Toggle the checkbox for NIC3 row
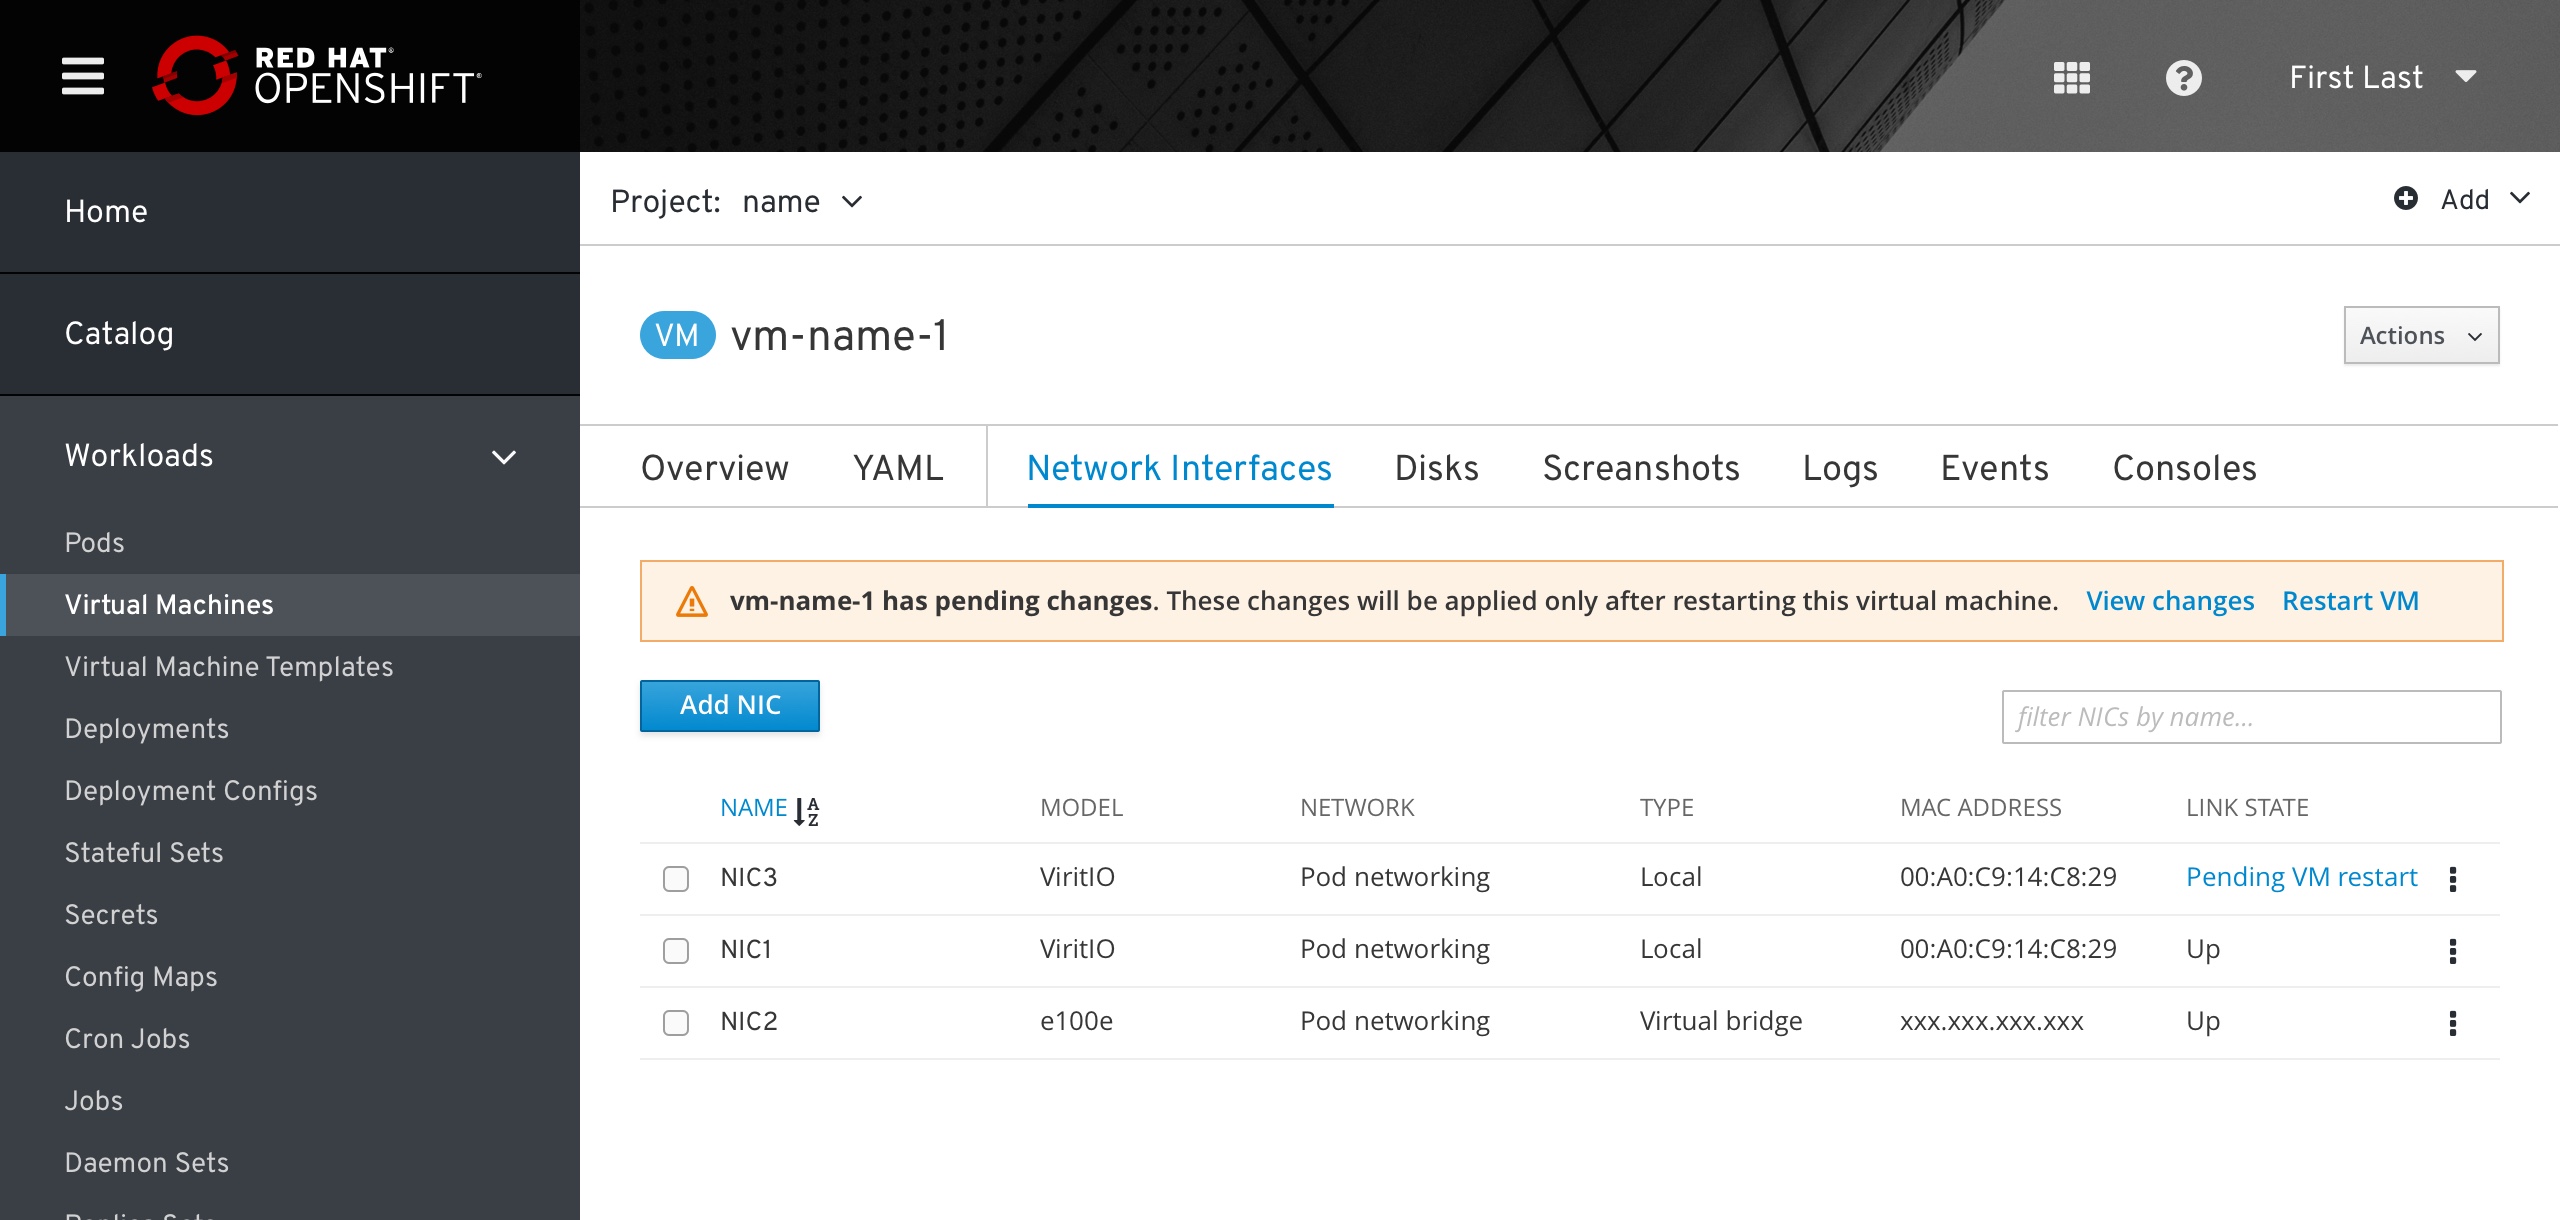The width and height of the screenshot is (2560, 1220). tap(676, 877)
